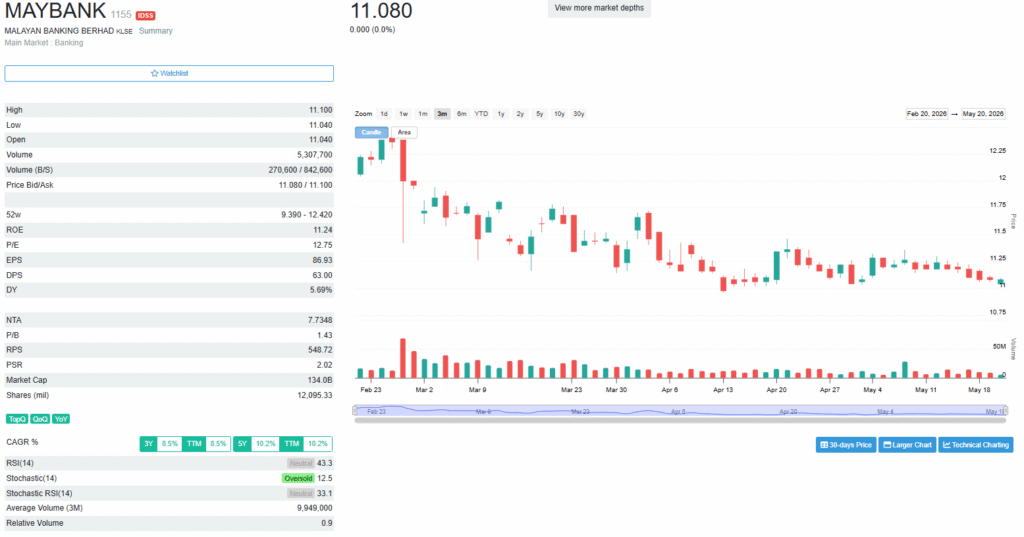Image resolution: width=1024 pixels, height=537 pixels.
Task: Open the Larger Chart
Action: [x=907, y=445]
